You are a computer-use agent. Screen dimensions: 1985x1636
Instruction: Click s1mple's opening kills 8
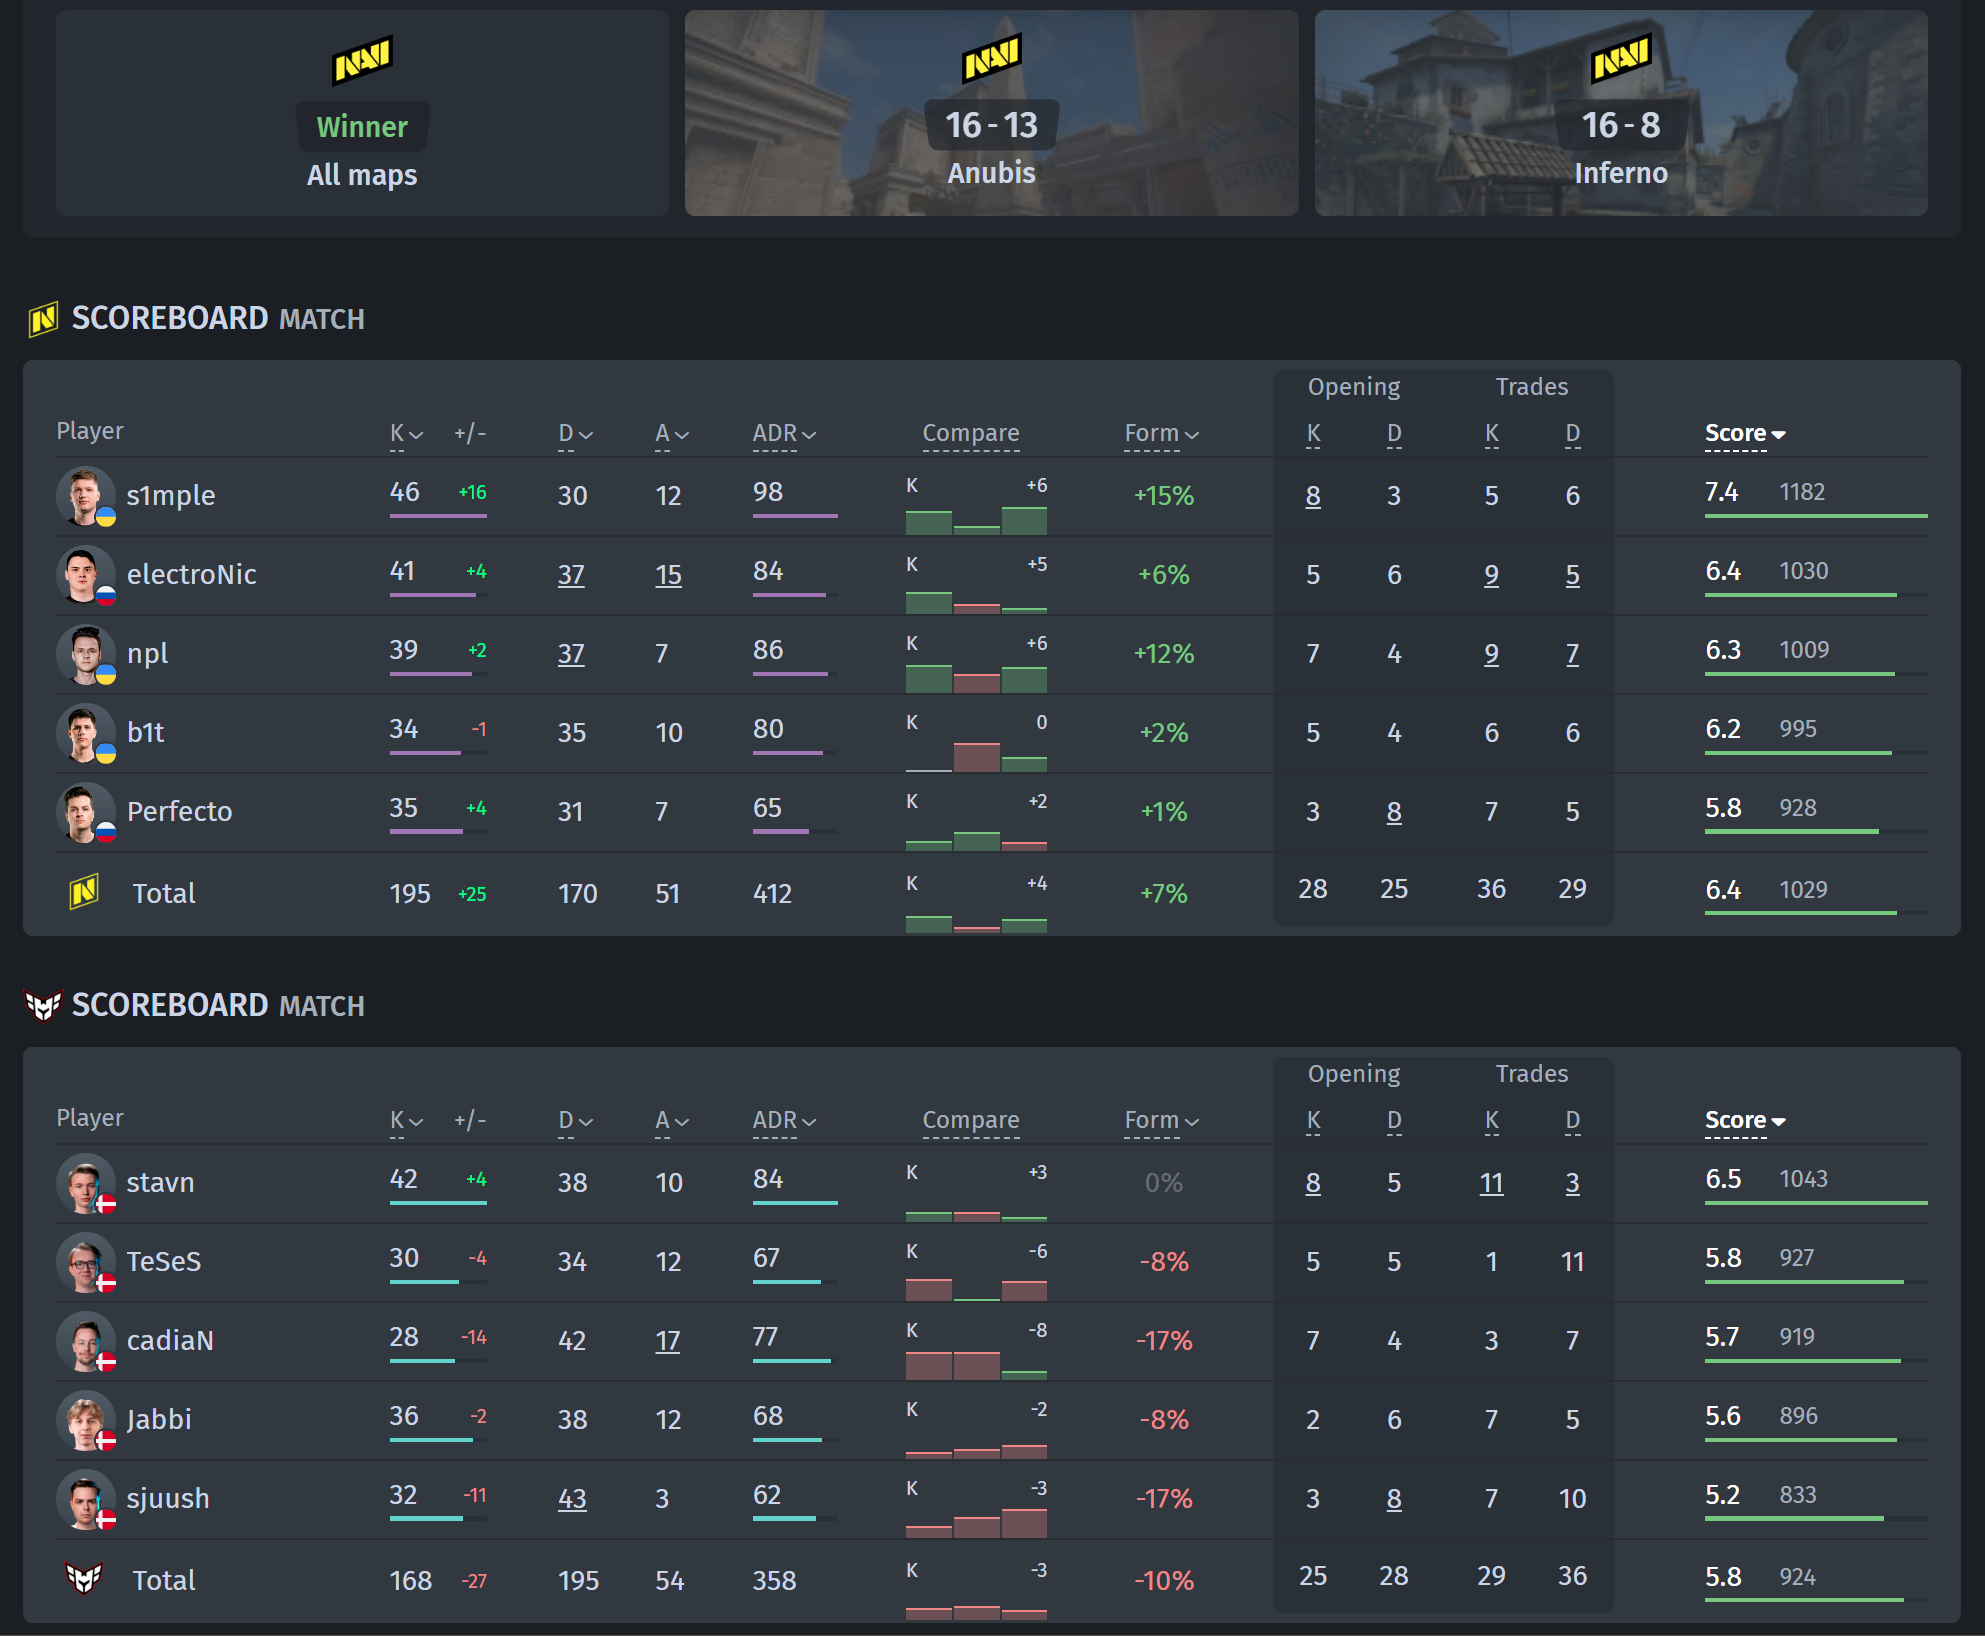point(1313,496)
